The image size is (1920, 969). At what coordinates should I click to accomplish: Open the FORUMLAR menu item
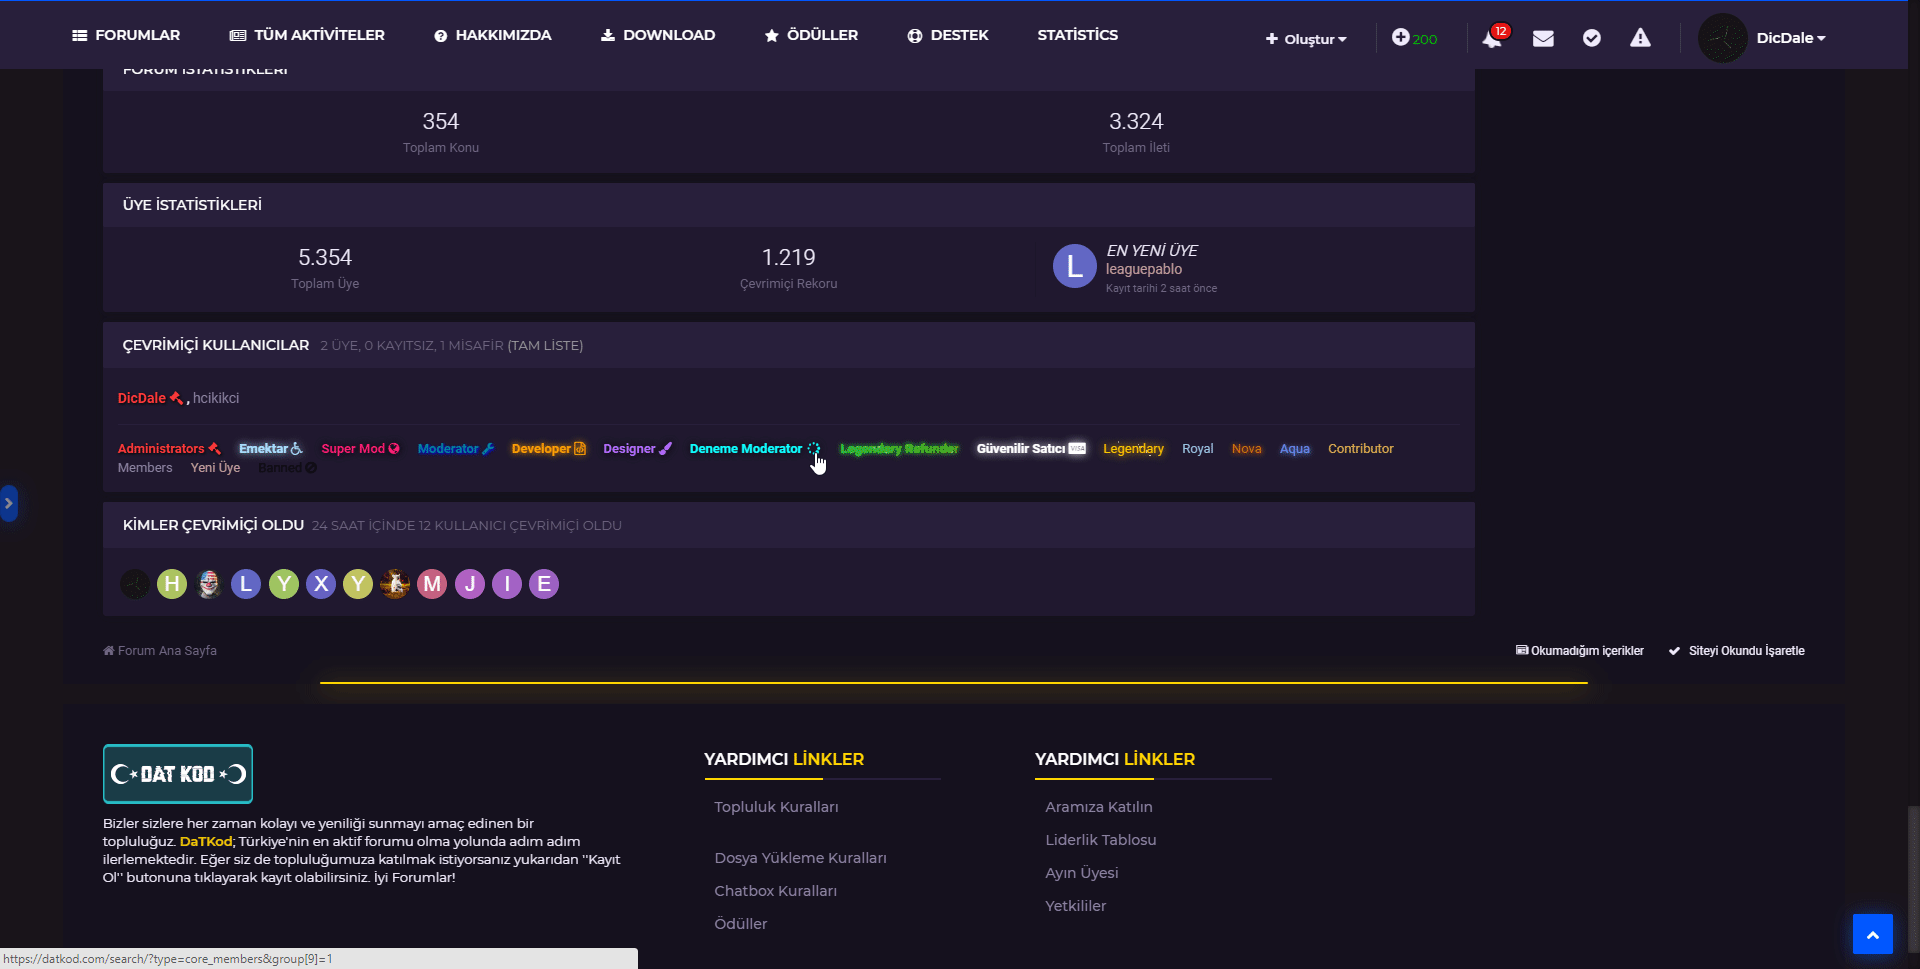pyautogui.click(x=126, y=35)
